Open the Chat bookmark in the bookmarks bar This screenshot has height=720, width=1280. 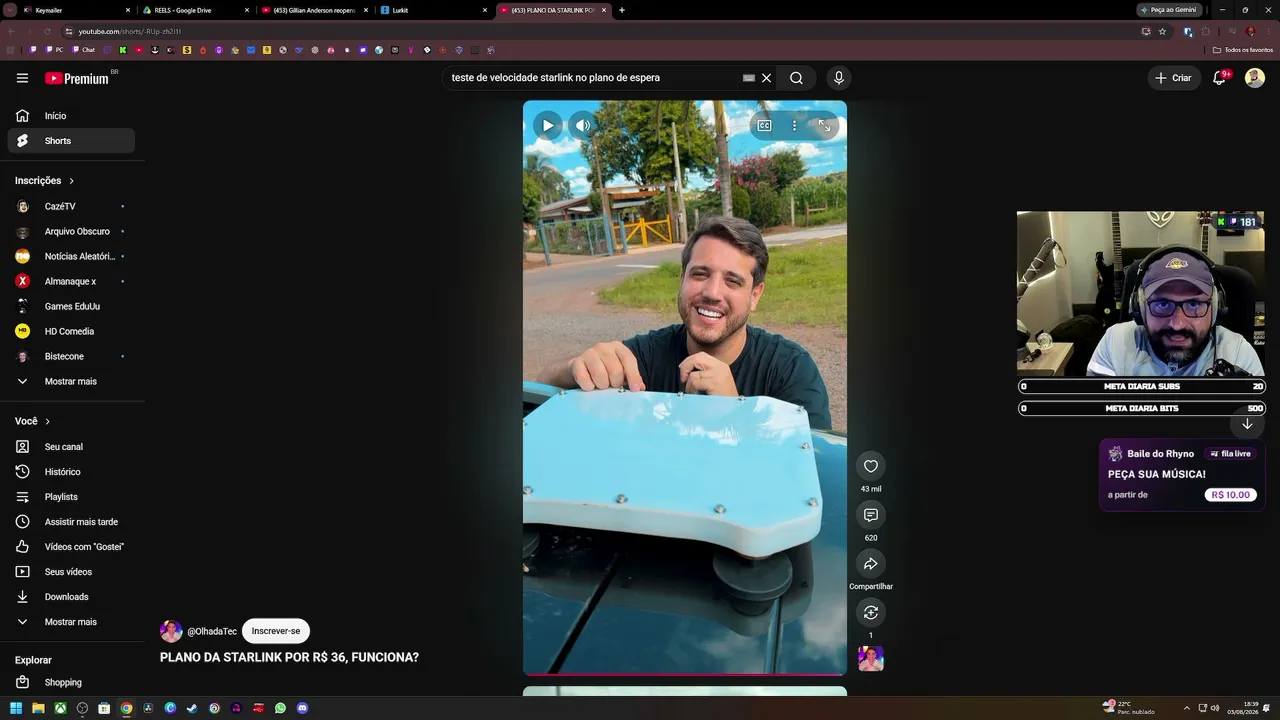[83, 50]
